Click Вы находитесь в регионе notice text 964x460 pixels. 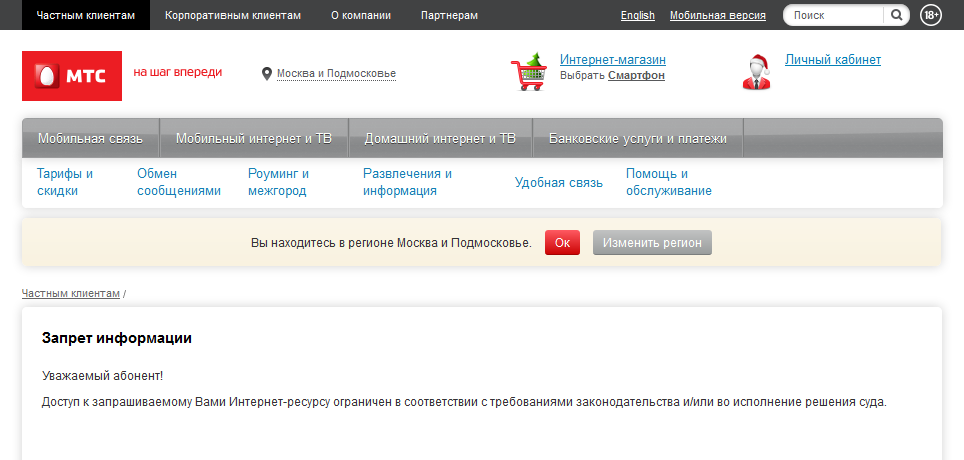point(392,242)
